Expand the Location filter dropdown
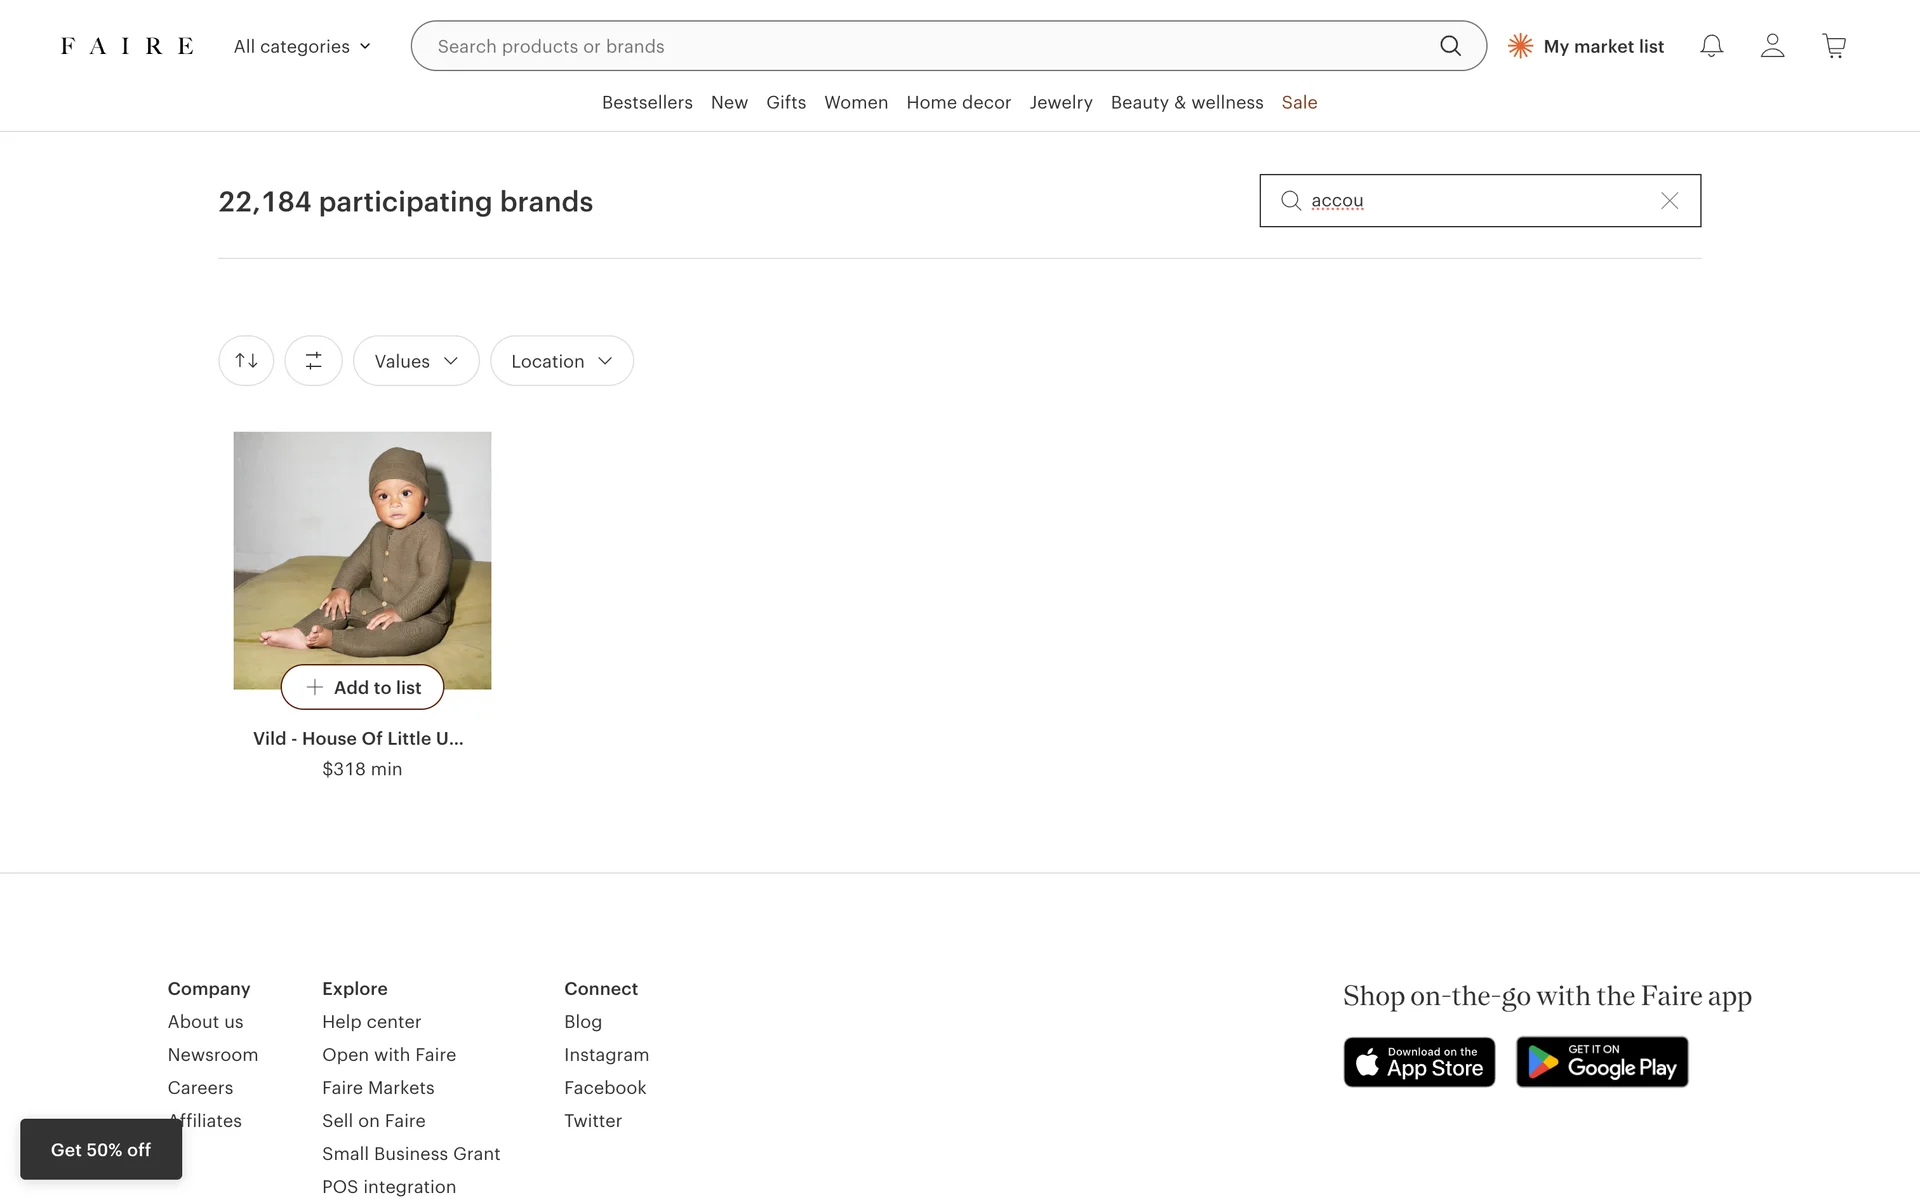Screen dimensions: 1920x1200 point(561,361)
